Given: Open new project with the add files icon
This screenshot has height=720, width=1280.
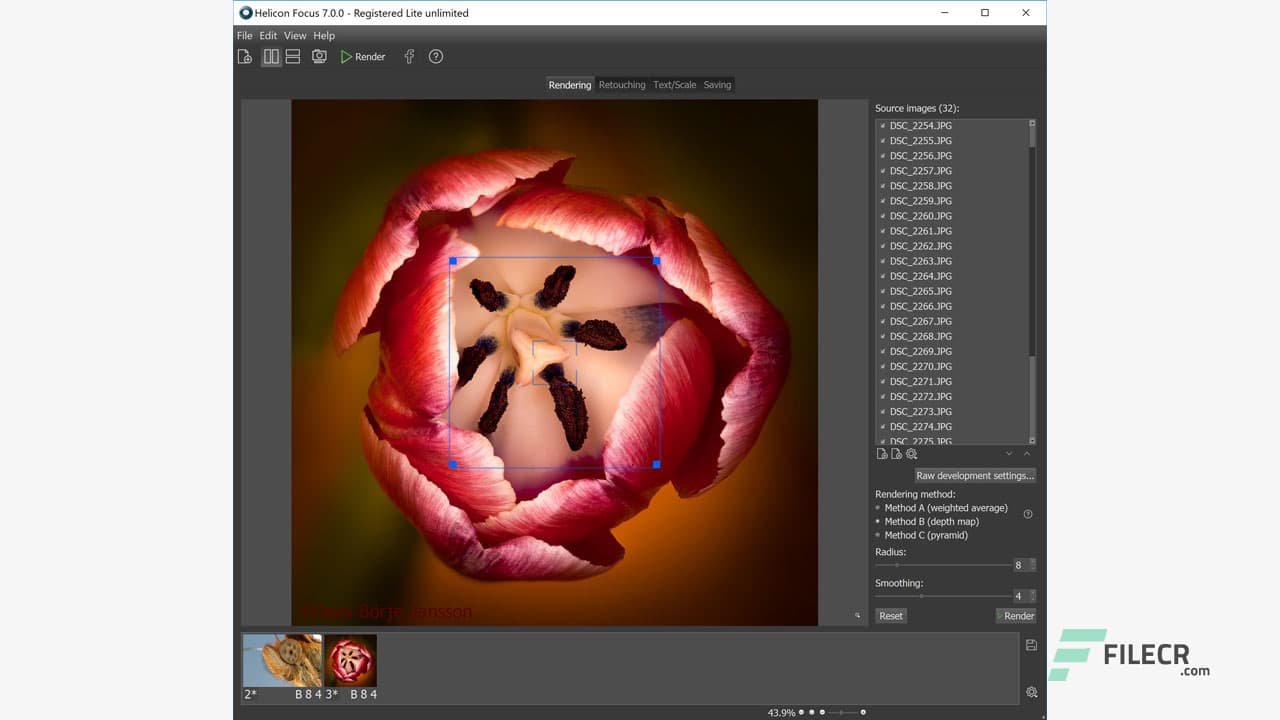Looking at the screenshot, I should (244, 56).
